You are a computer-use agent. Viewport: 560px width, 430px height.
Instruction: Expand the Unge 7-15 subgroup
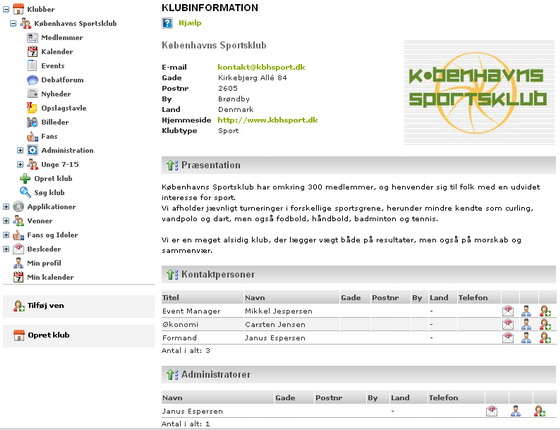(20, 164)
